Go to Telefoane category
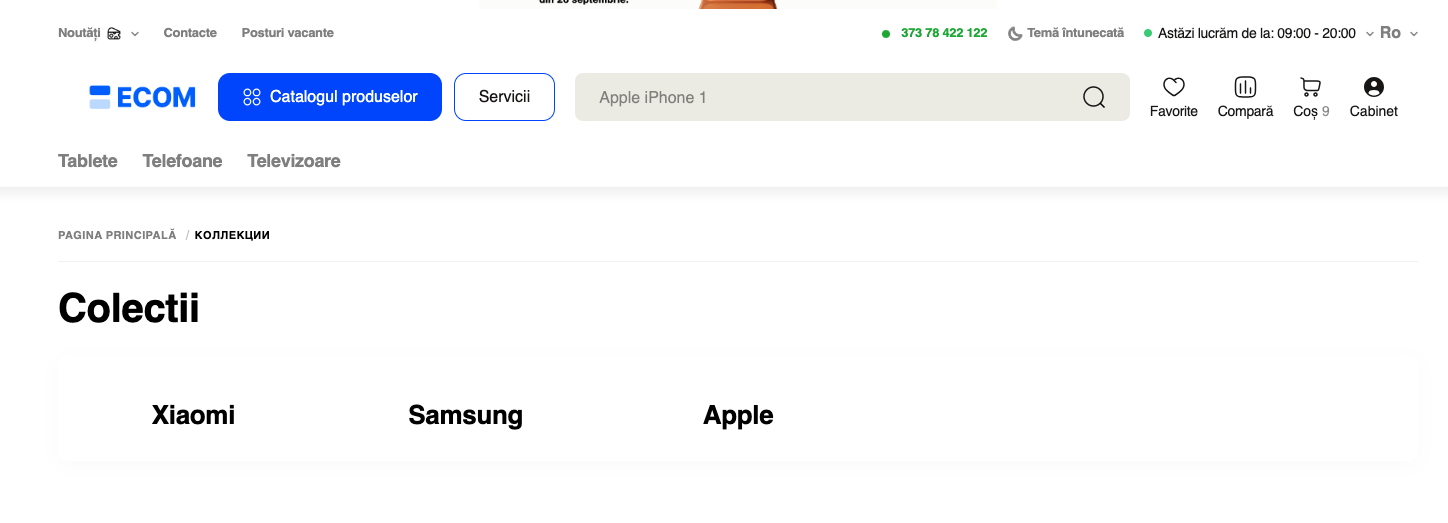The height and width of the screenshot is (523, 1448). (182, 161)
